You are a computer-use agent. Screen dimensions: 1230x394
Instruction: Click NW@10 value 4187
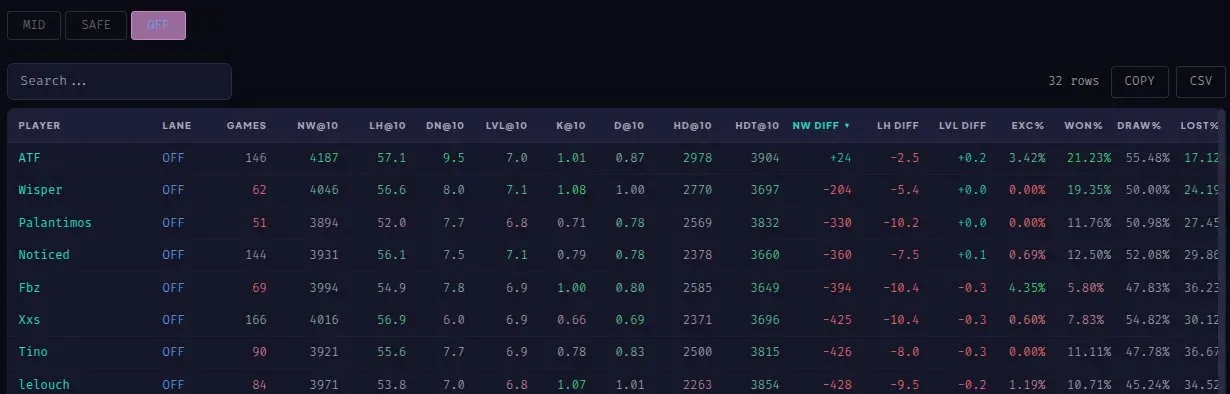click(x=325, y=158)
